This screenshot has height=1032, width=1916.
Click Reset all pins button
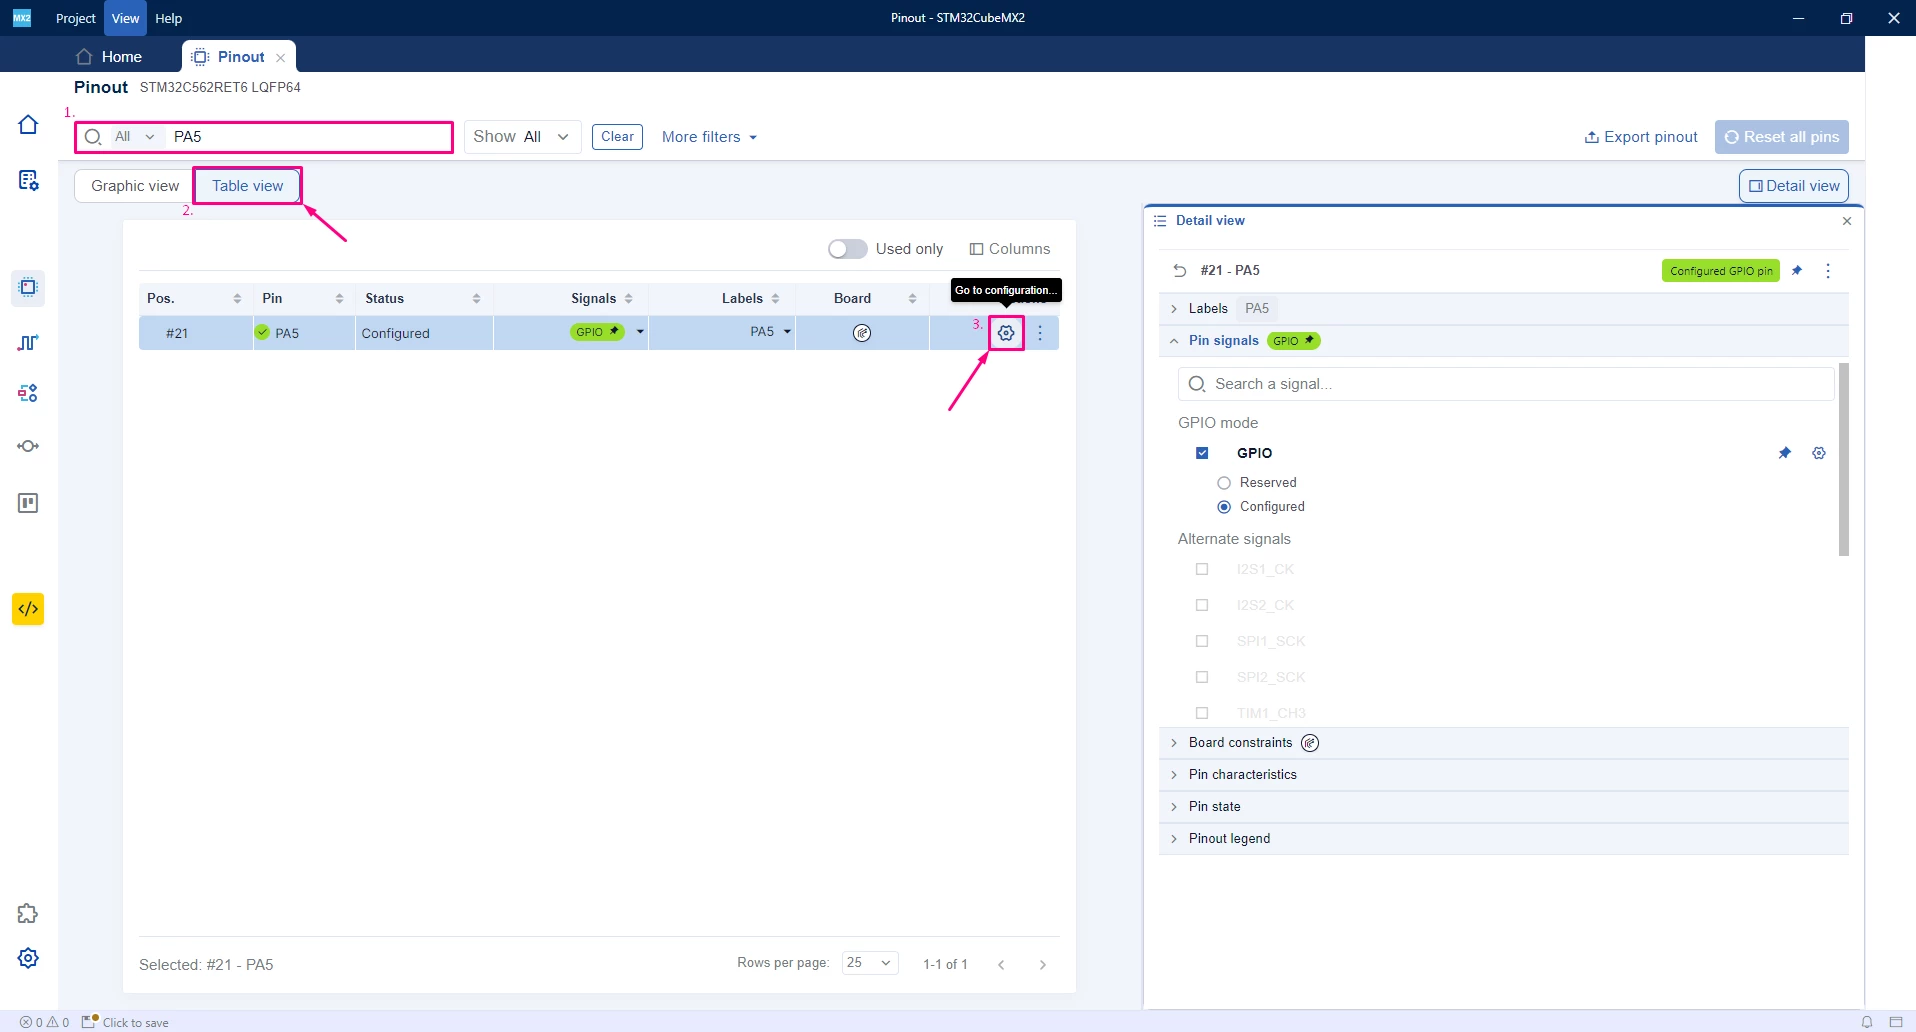tap(1782, 137)
